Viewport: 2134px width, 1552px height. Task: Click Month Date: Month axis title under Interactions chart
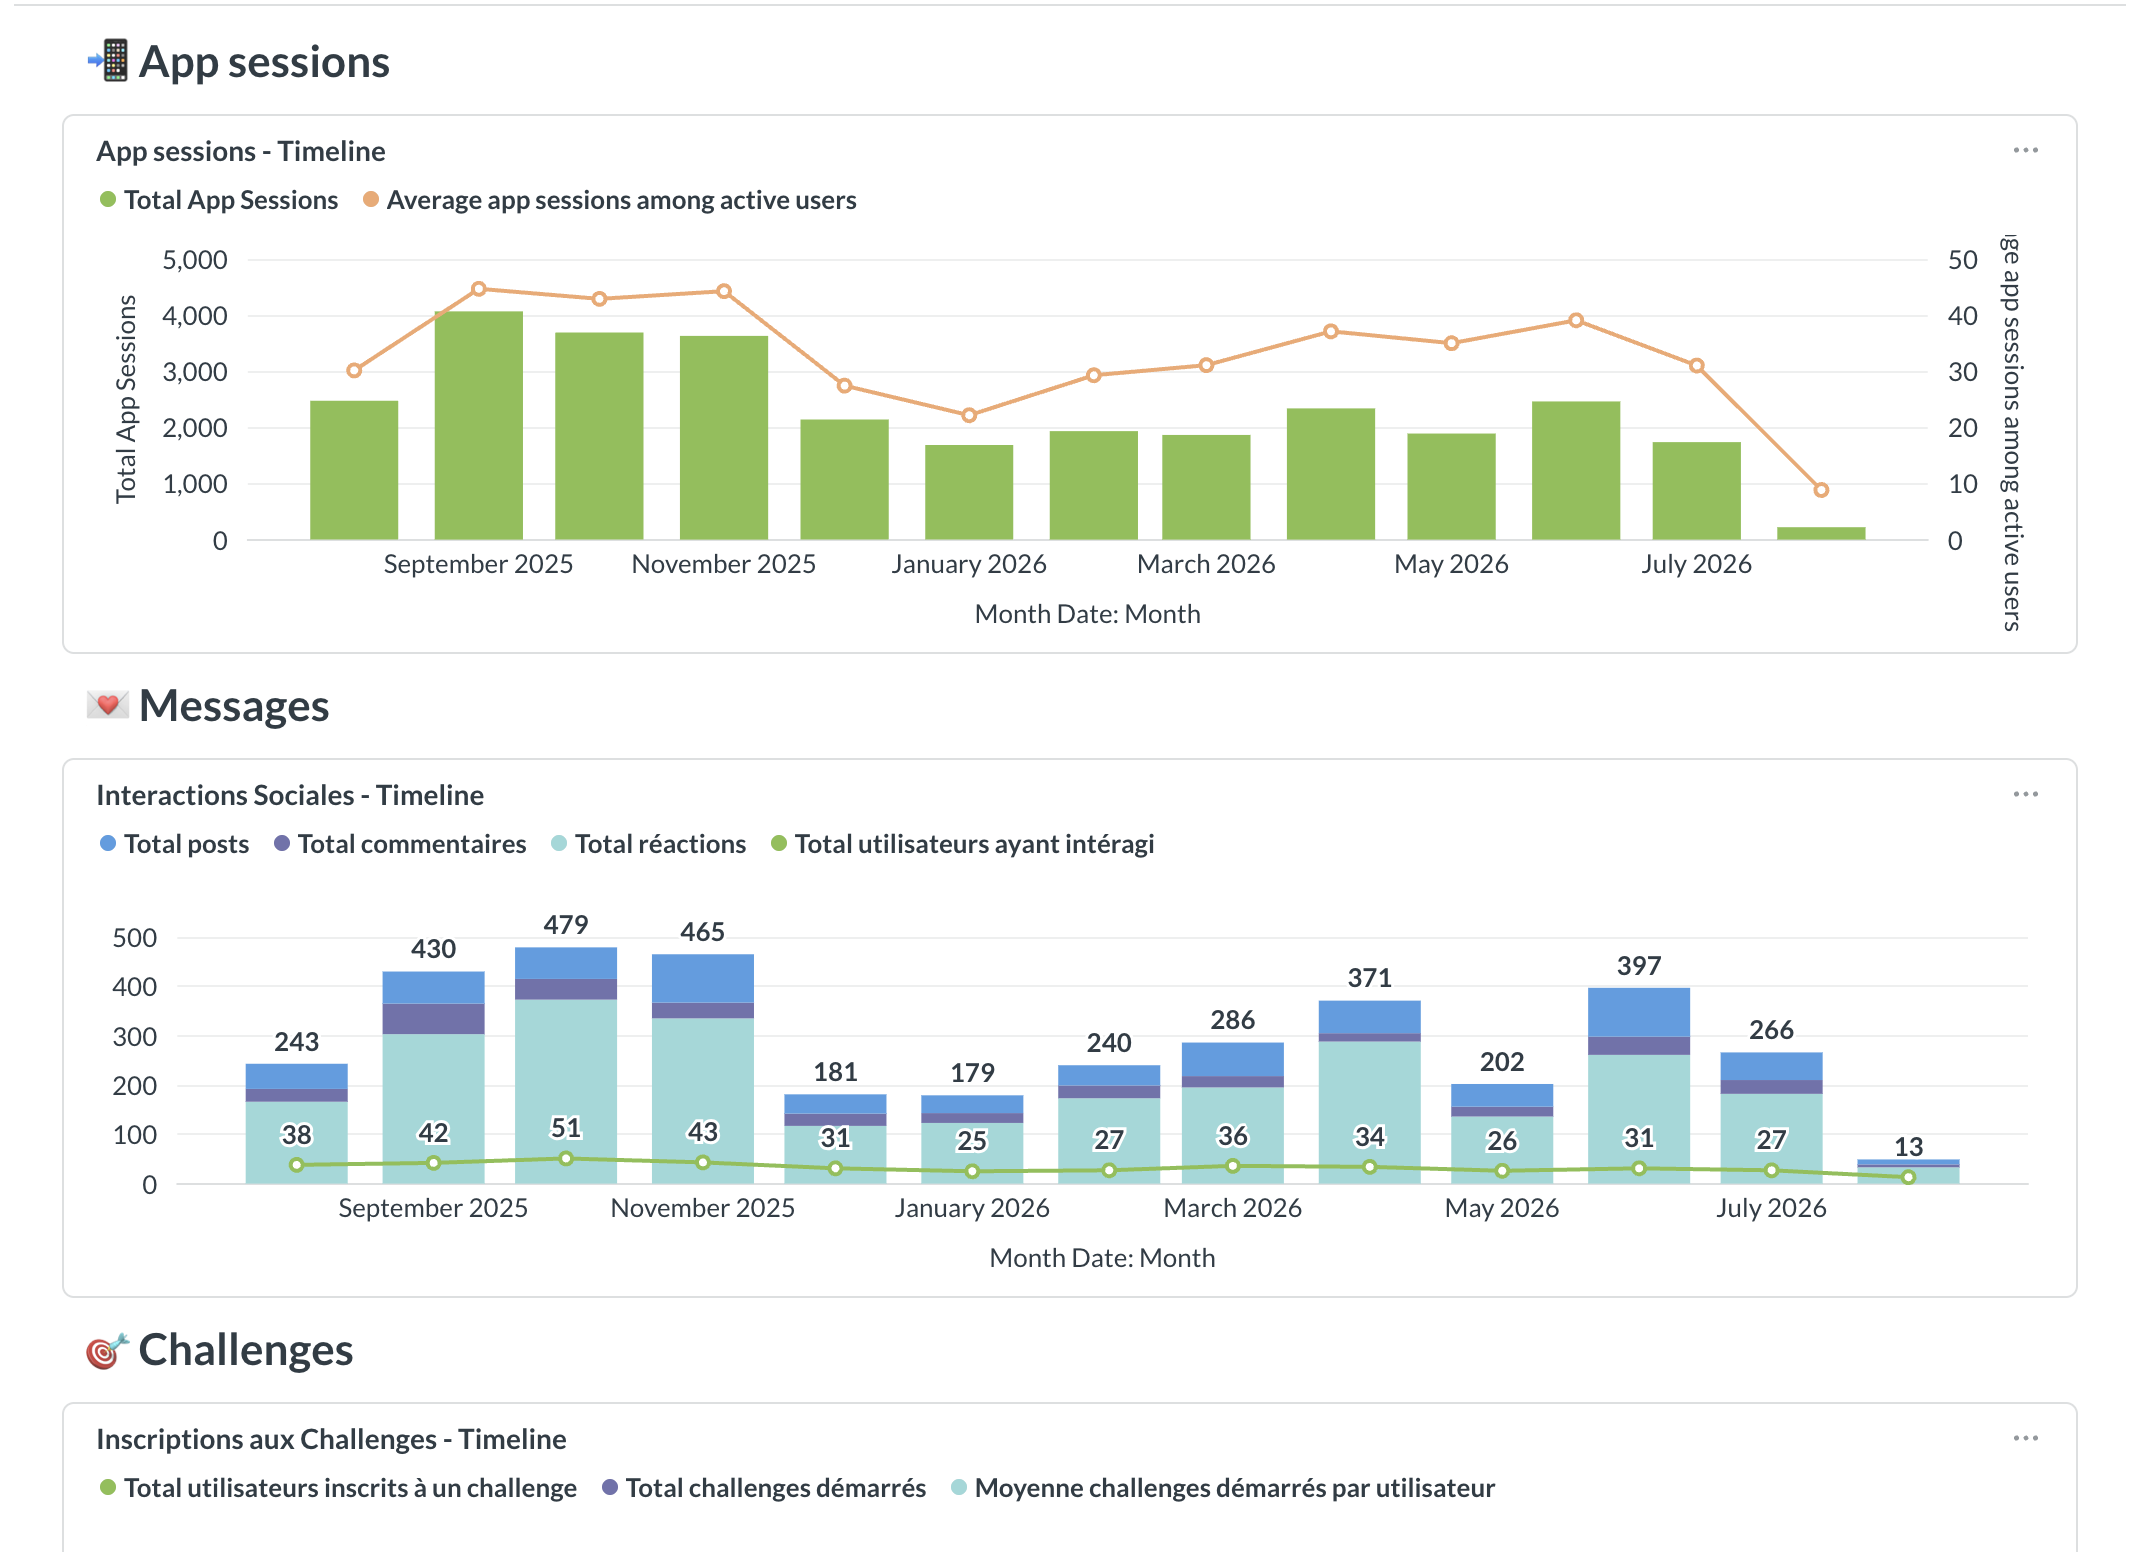[x=1102, y=1258]
